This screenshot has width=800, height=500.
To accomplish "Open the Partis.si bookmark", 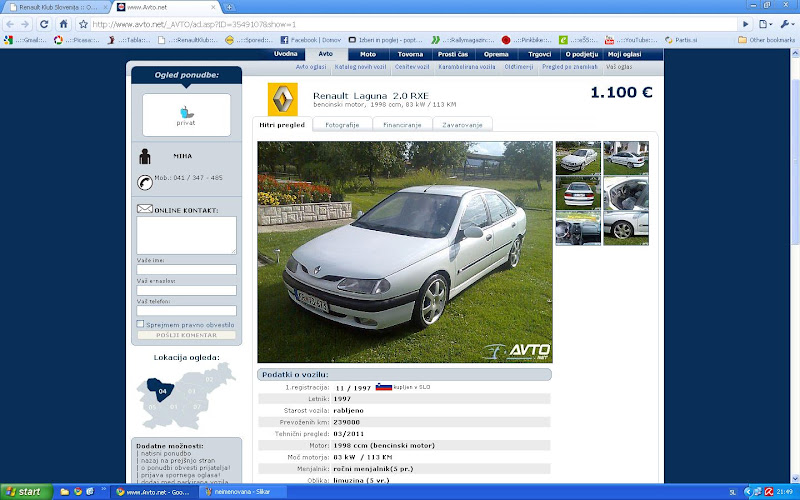I will click(681, 40).
